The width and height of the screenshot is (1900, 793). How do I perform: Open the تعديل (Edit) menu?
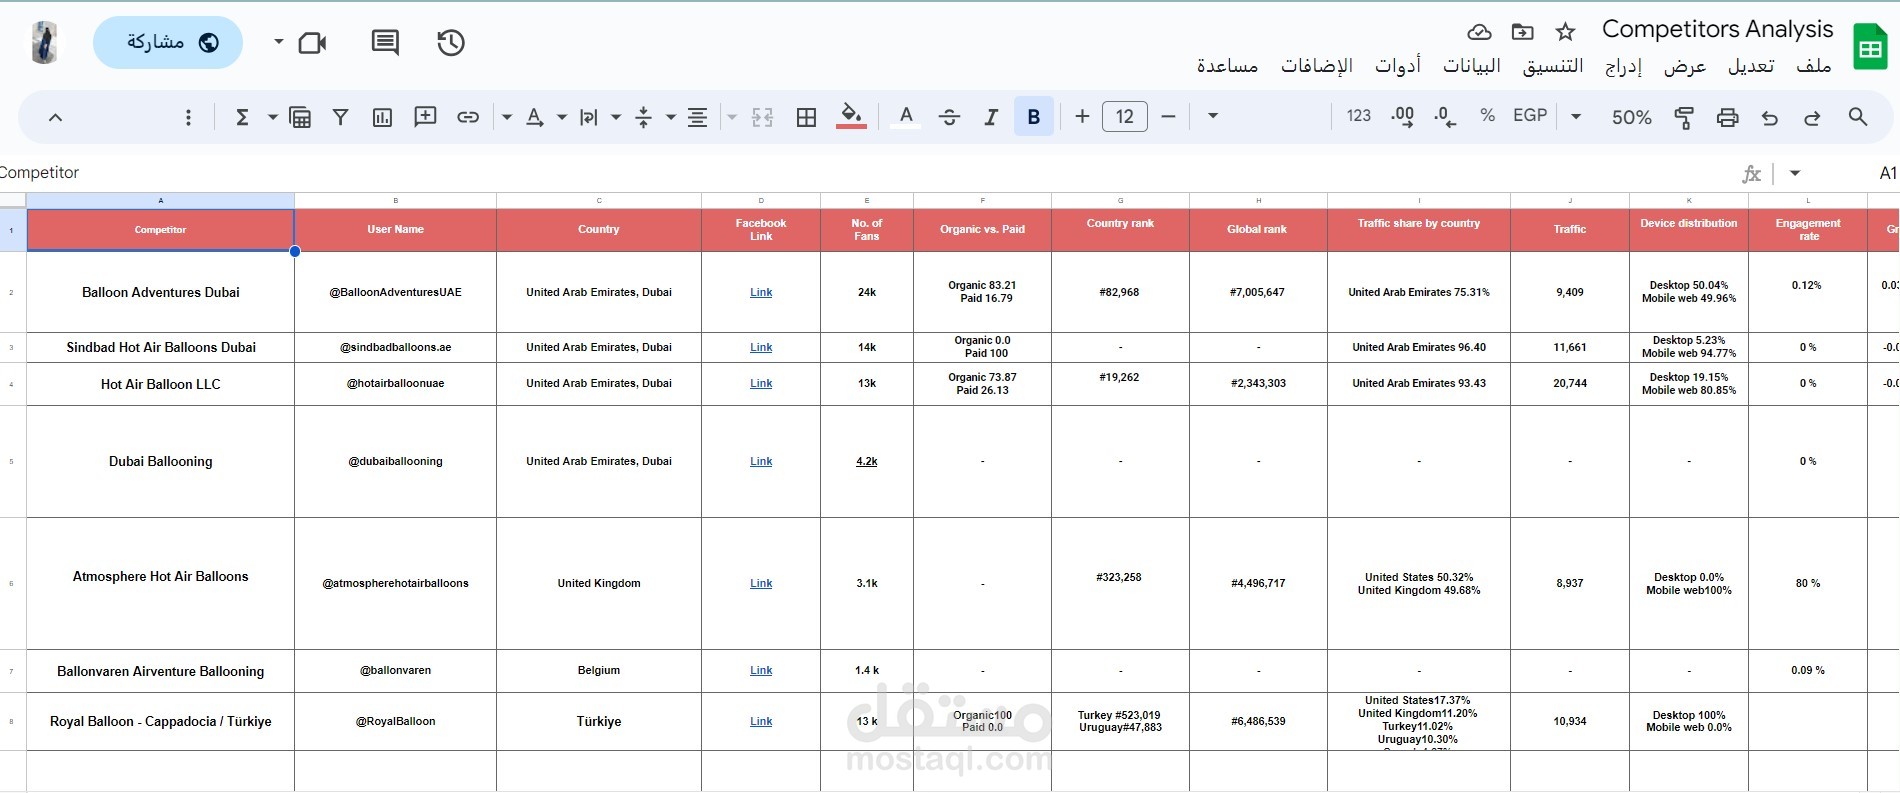pyautogui.click(x=1751, y=66)
